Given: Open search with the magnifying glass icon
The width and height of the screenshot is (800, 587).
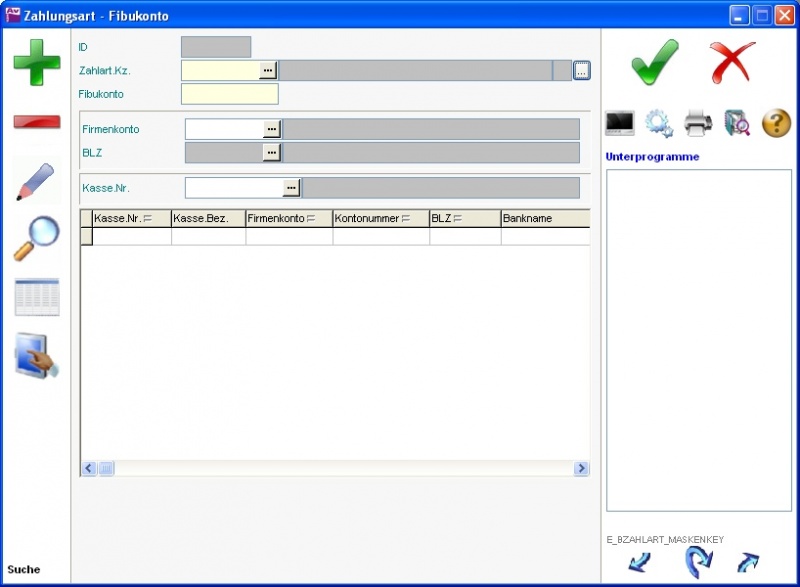Looking at the screenshot, I should (36, 239).
